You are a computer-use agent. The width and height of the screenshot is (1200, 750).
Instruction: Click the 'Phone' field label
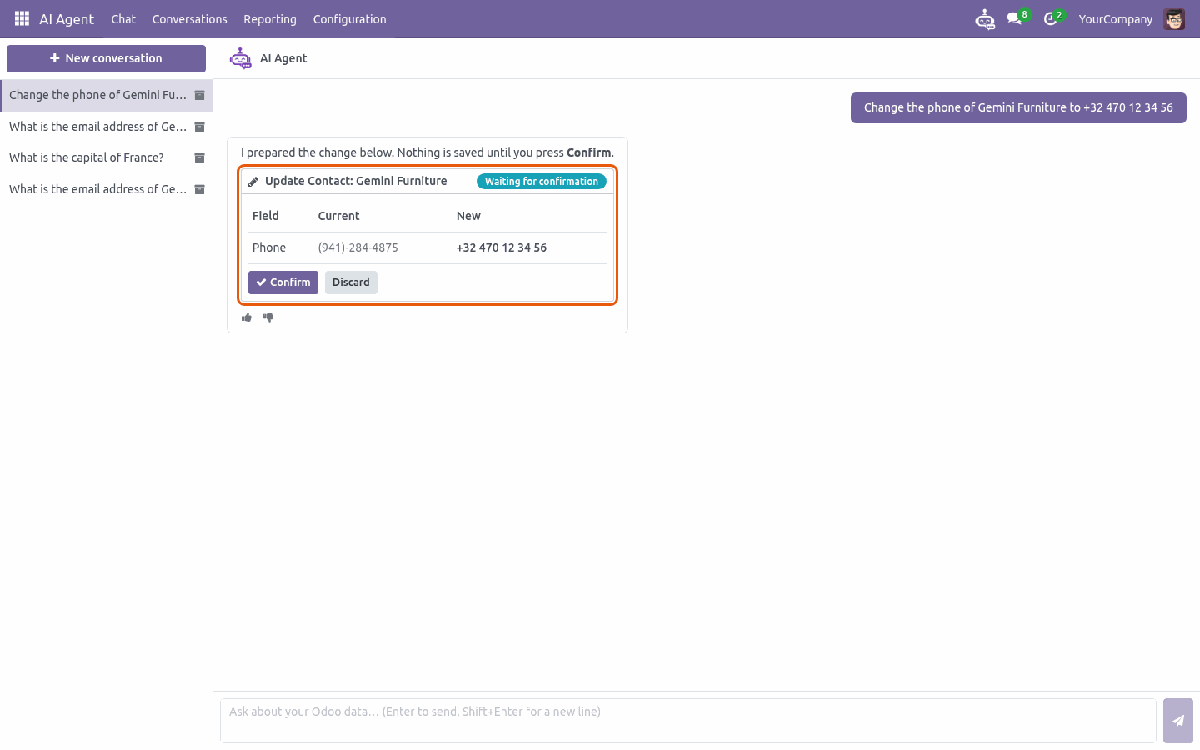[x=269, y=248]
